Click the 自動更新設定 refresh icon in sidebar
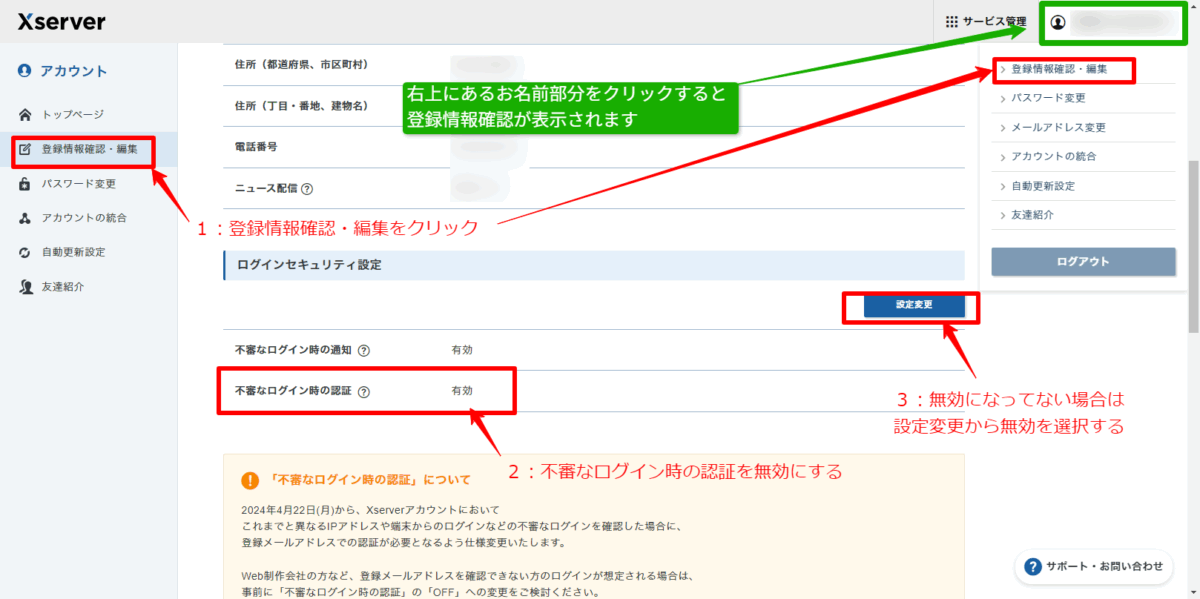Image resolution: width=1200 pixels, height=599 pixels. [25, 252]
